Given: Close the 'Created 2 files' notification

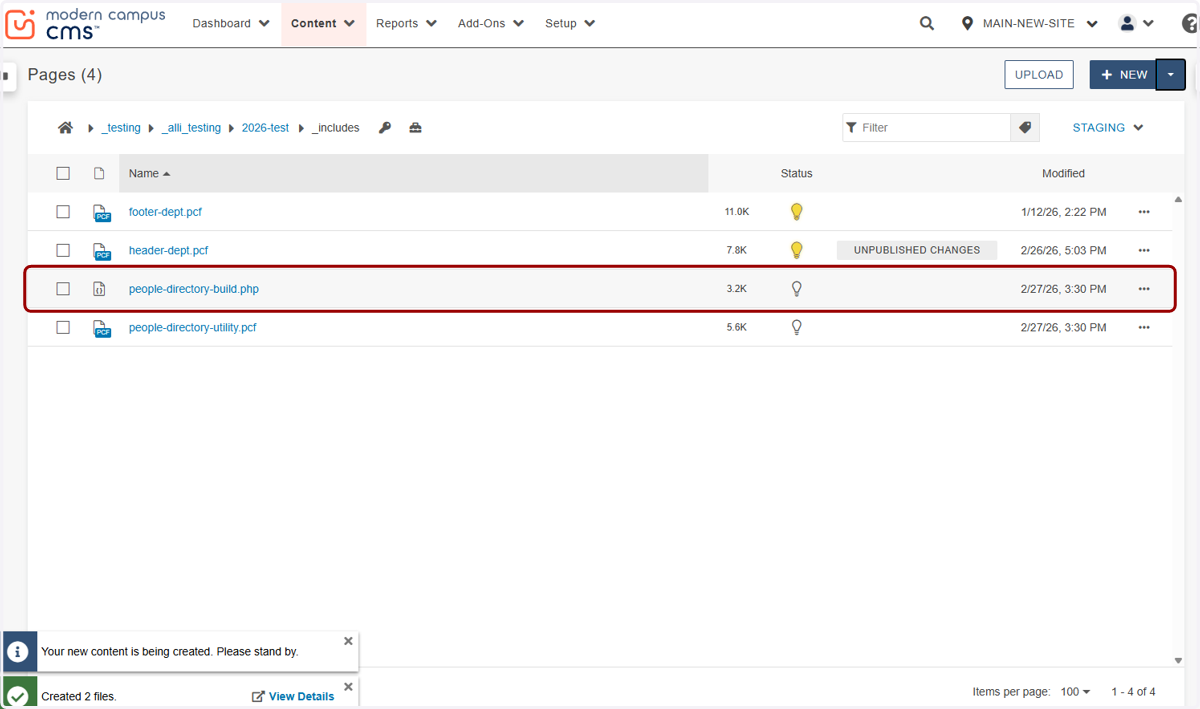Looking at the screenshot, I should click(x=348, y=687).
